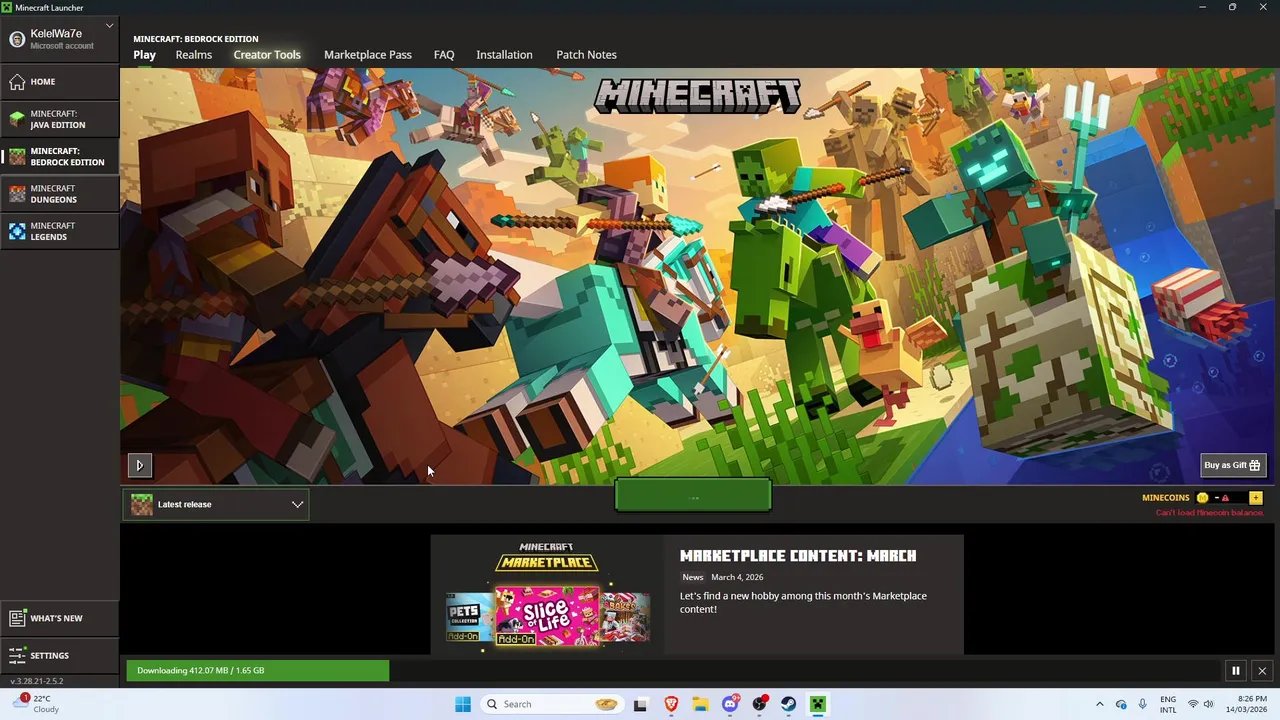
Task: Open File Explorer from the taskbar
Action: [x=700, y=704]
